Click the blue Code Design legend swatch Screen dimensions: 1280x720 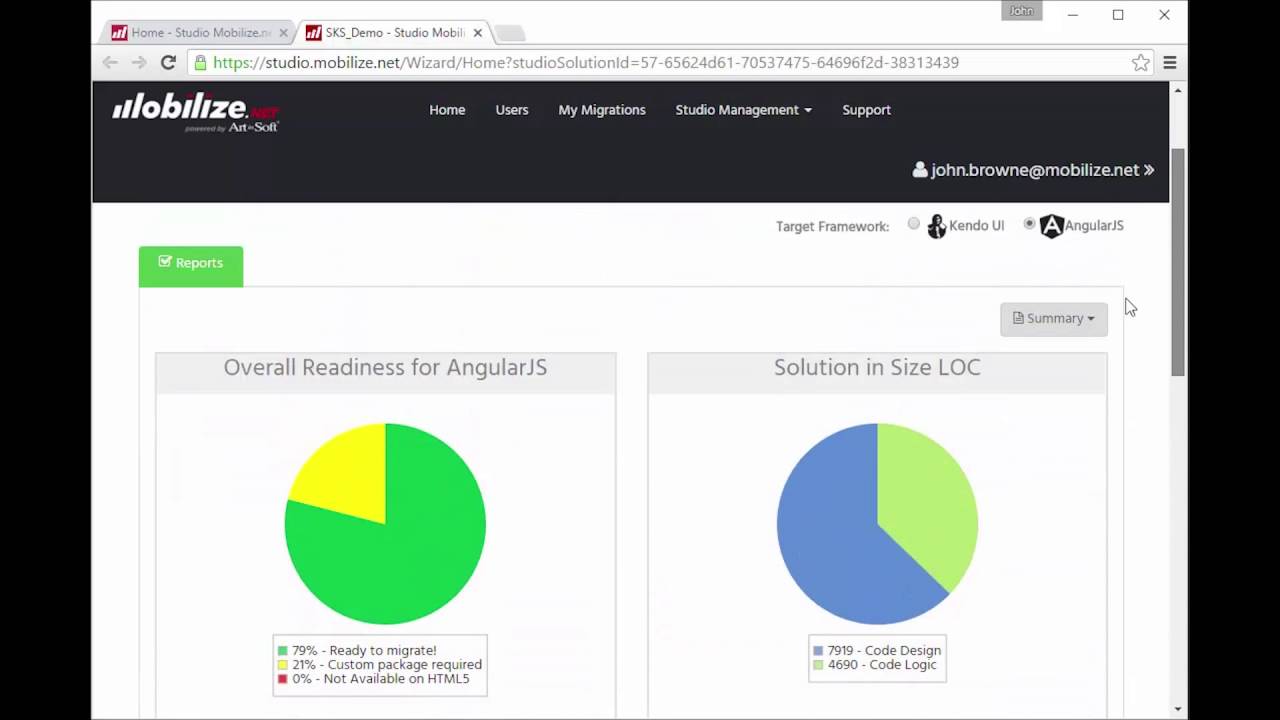[x=818, y=651]
